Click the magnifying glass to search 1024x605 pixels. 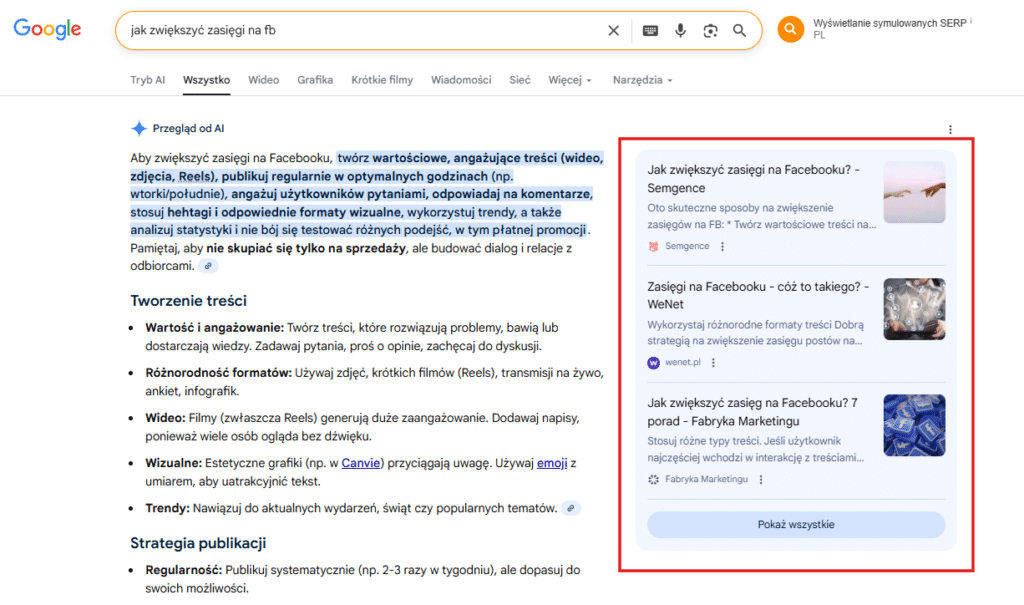coord(739,30)
